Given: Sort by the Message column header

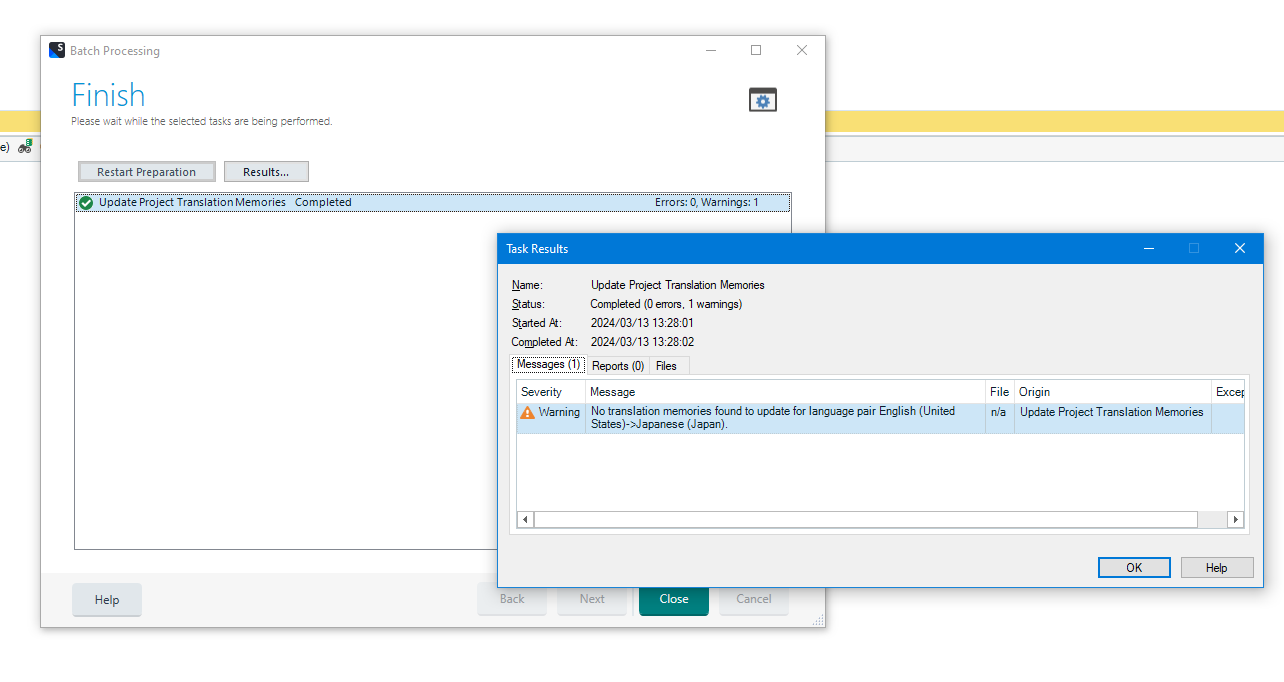Looking at the screenshot, I should click(786, 392).
